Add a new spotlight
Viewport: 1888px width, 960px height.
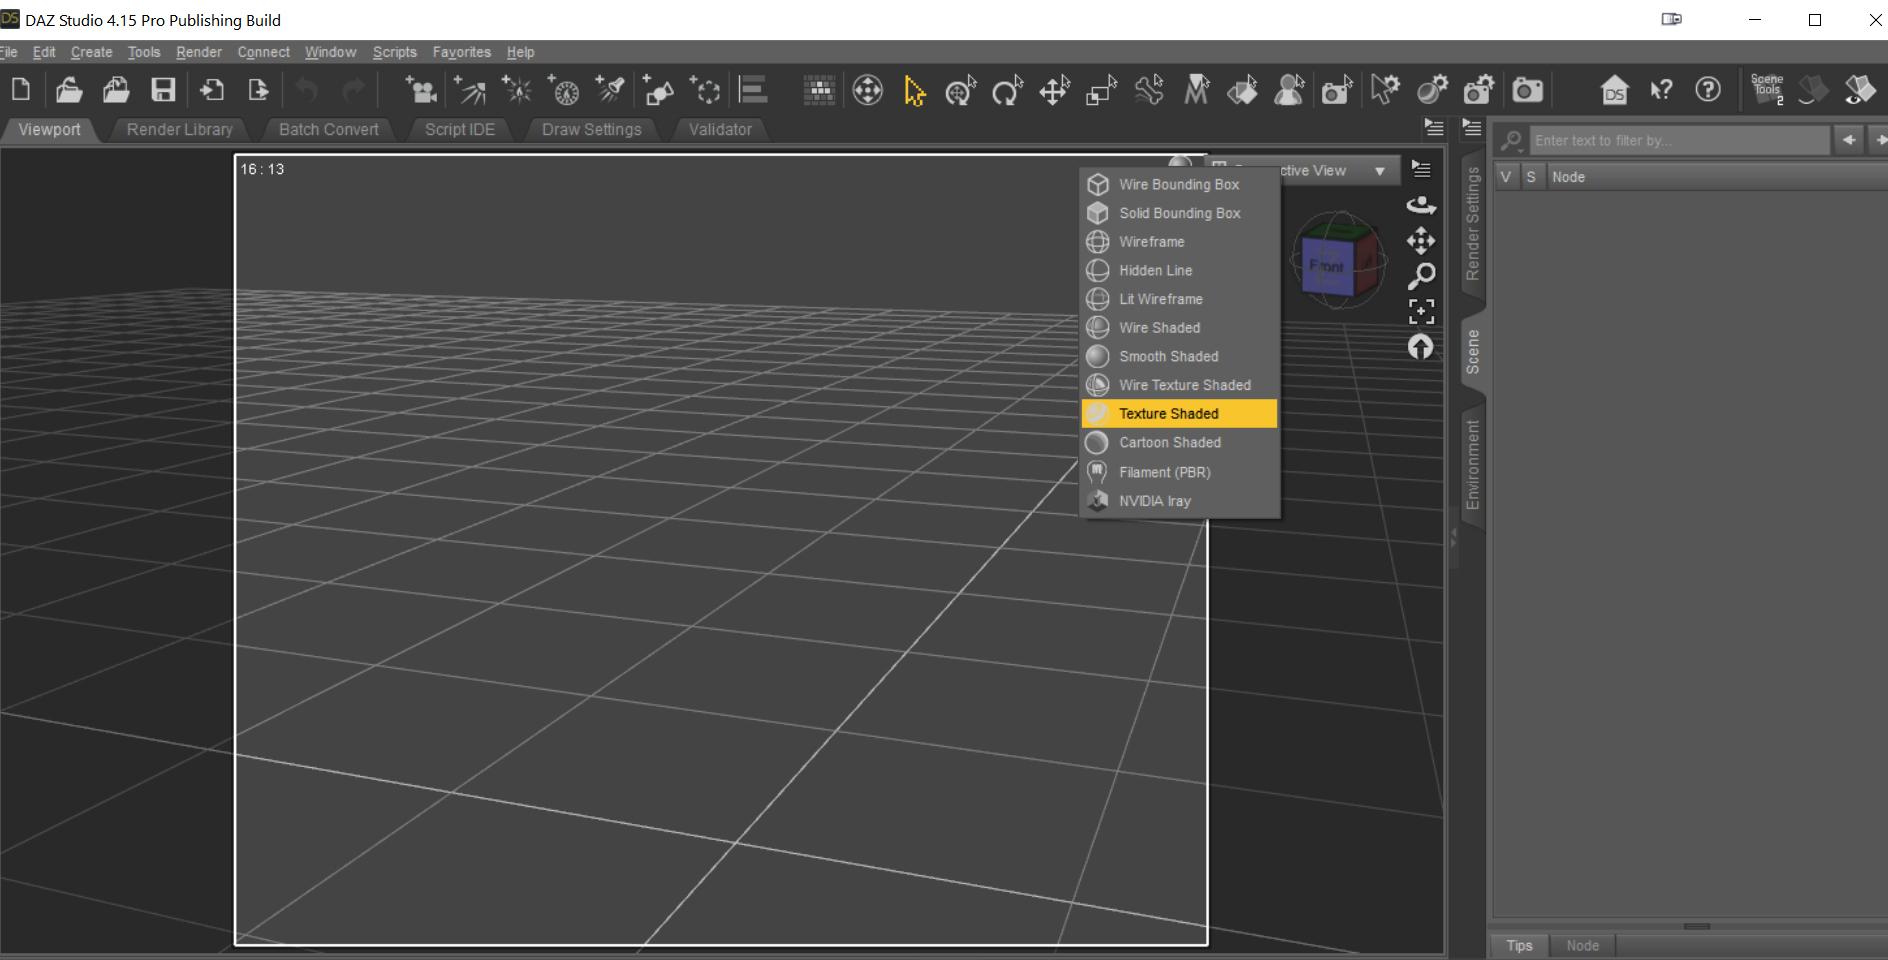tap(610, 90)
